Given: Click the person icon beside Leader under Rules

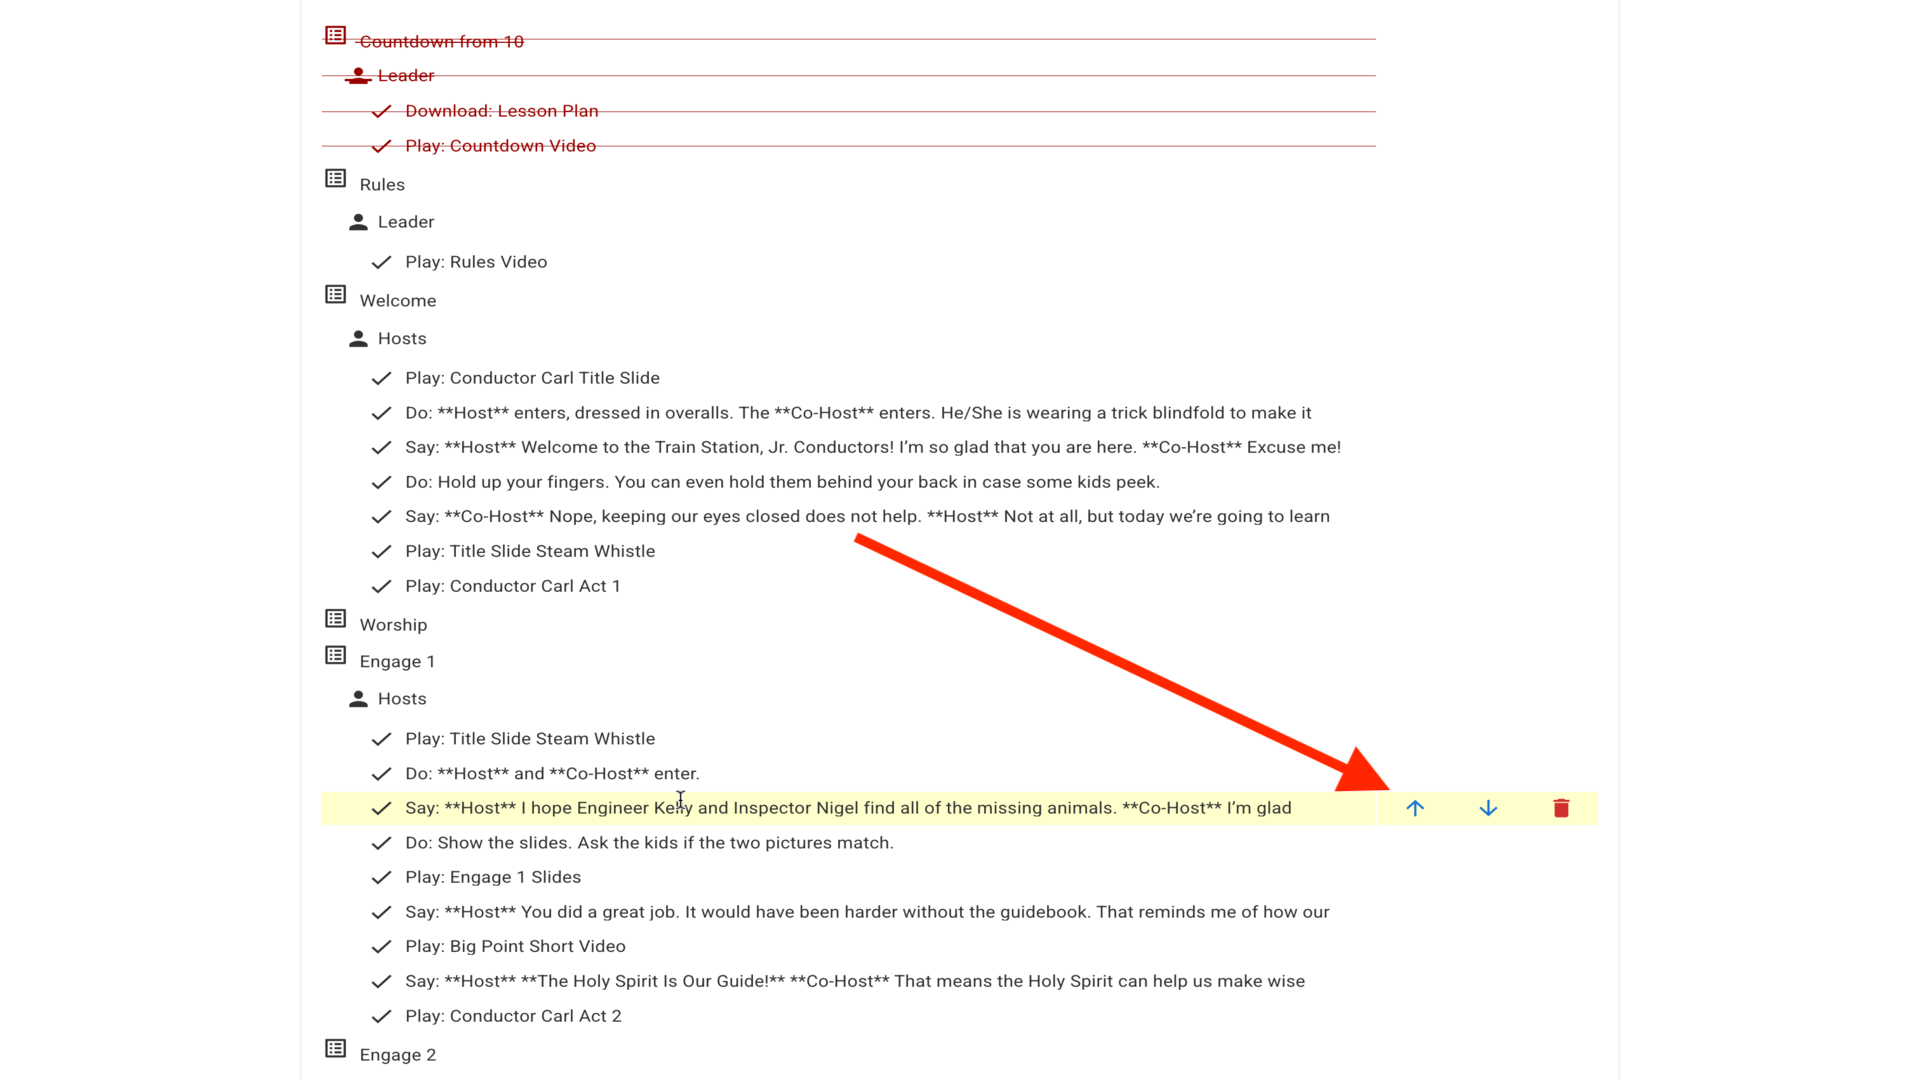Looking at the screenshot, I should (358, 222).
